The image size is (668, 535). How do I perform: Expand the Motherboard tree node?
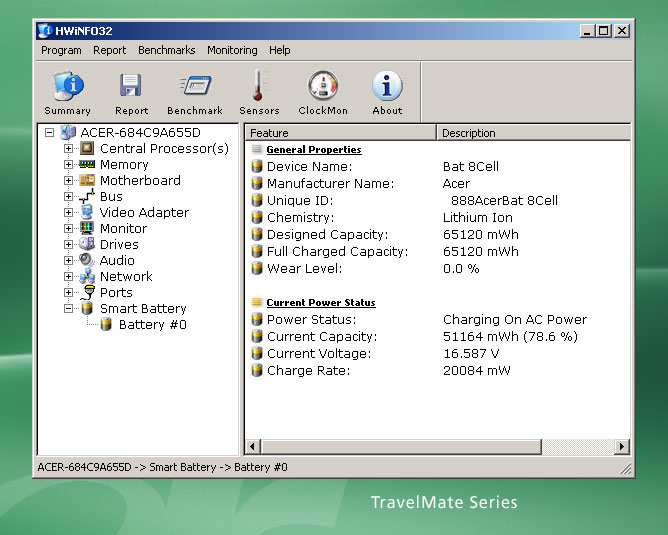click(x=68, y=180)
